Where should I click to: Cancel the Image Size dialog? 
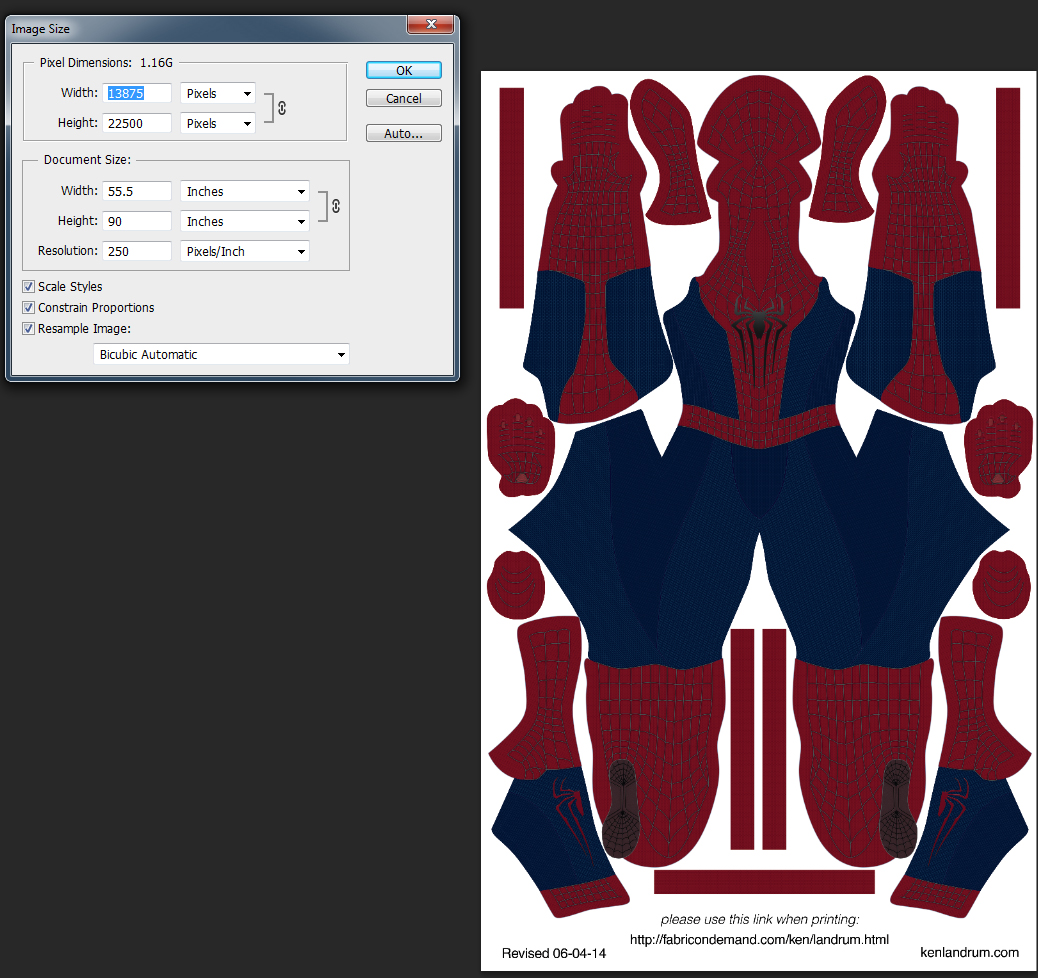[404, 98]
